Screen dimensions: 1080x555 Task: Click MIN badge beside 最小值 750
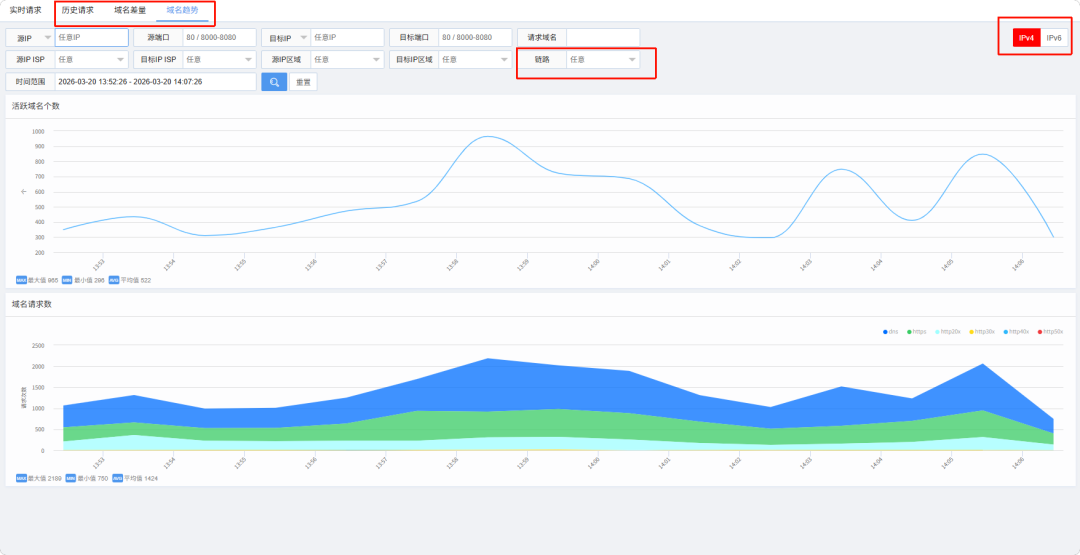pos(71,478)
